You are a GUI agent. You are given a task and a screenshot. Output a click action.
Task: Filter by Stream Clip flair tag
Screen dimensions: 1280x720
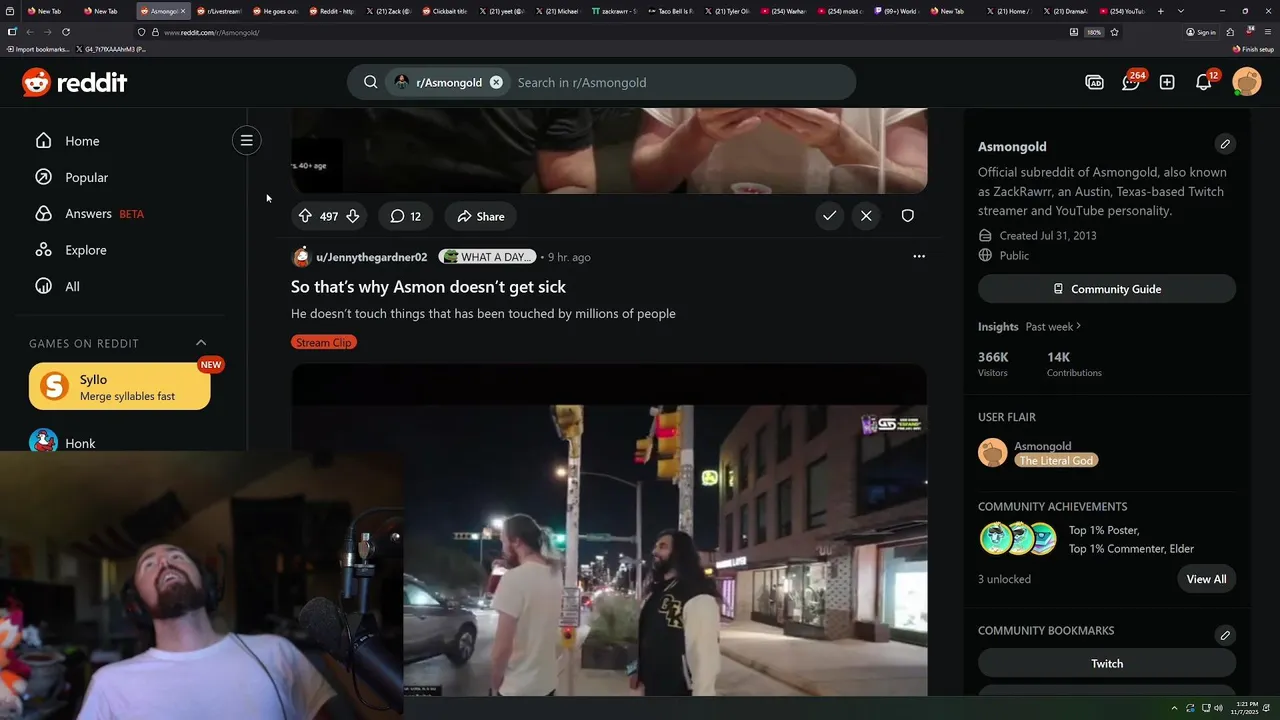click(324, 342)
